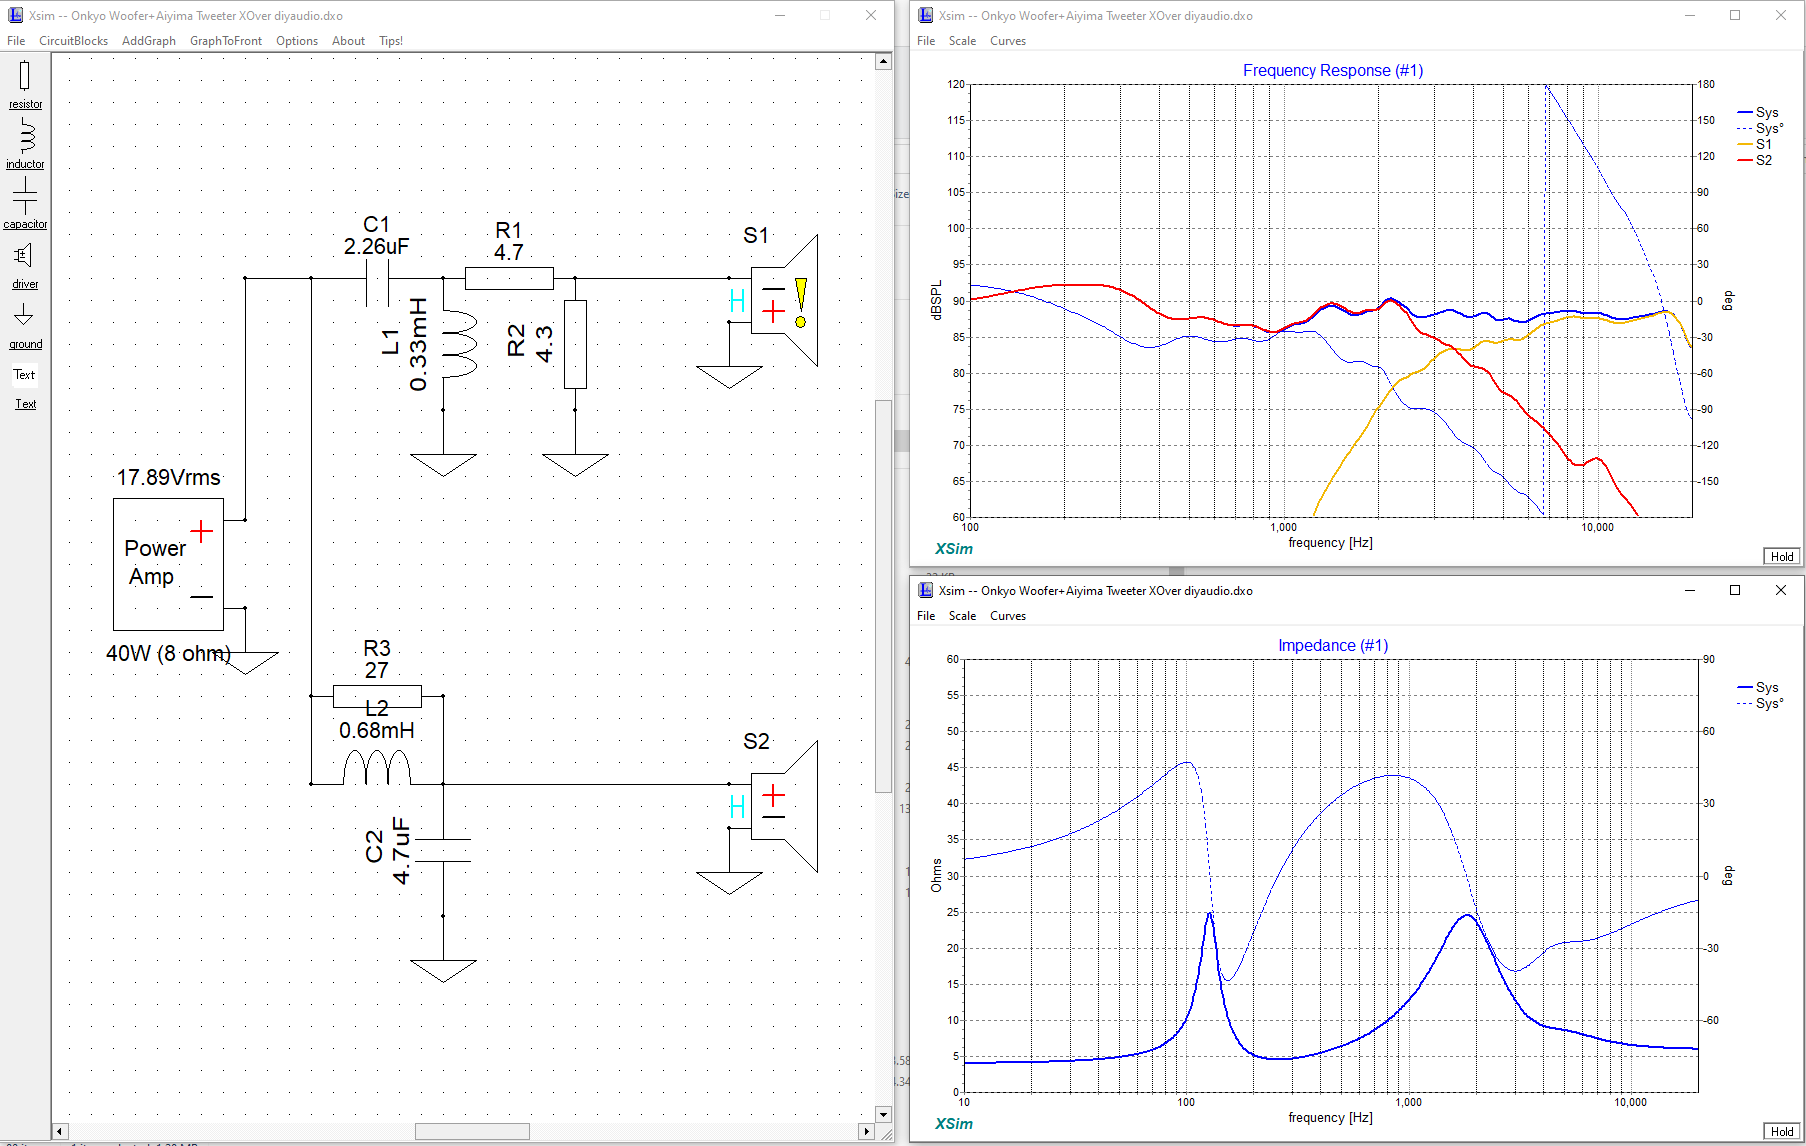Choose the plain Text label tool
The image size is (1806, 1146).
point(24,374)
